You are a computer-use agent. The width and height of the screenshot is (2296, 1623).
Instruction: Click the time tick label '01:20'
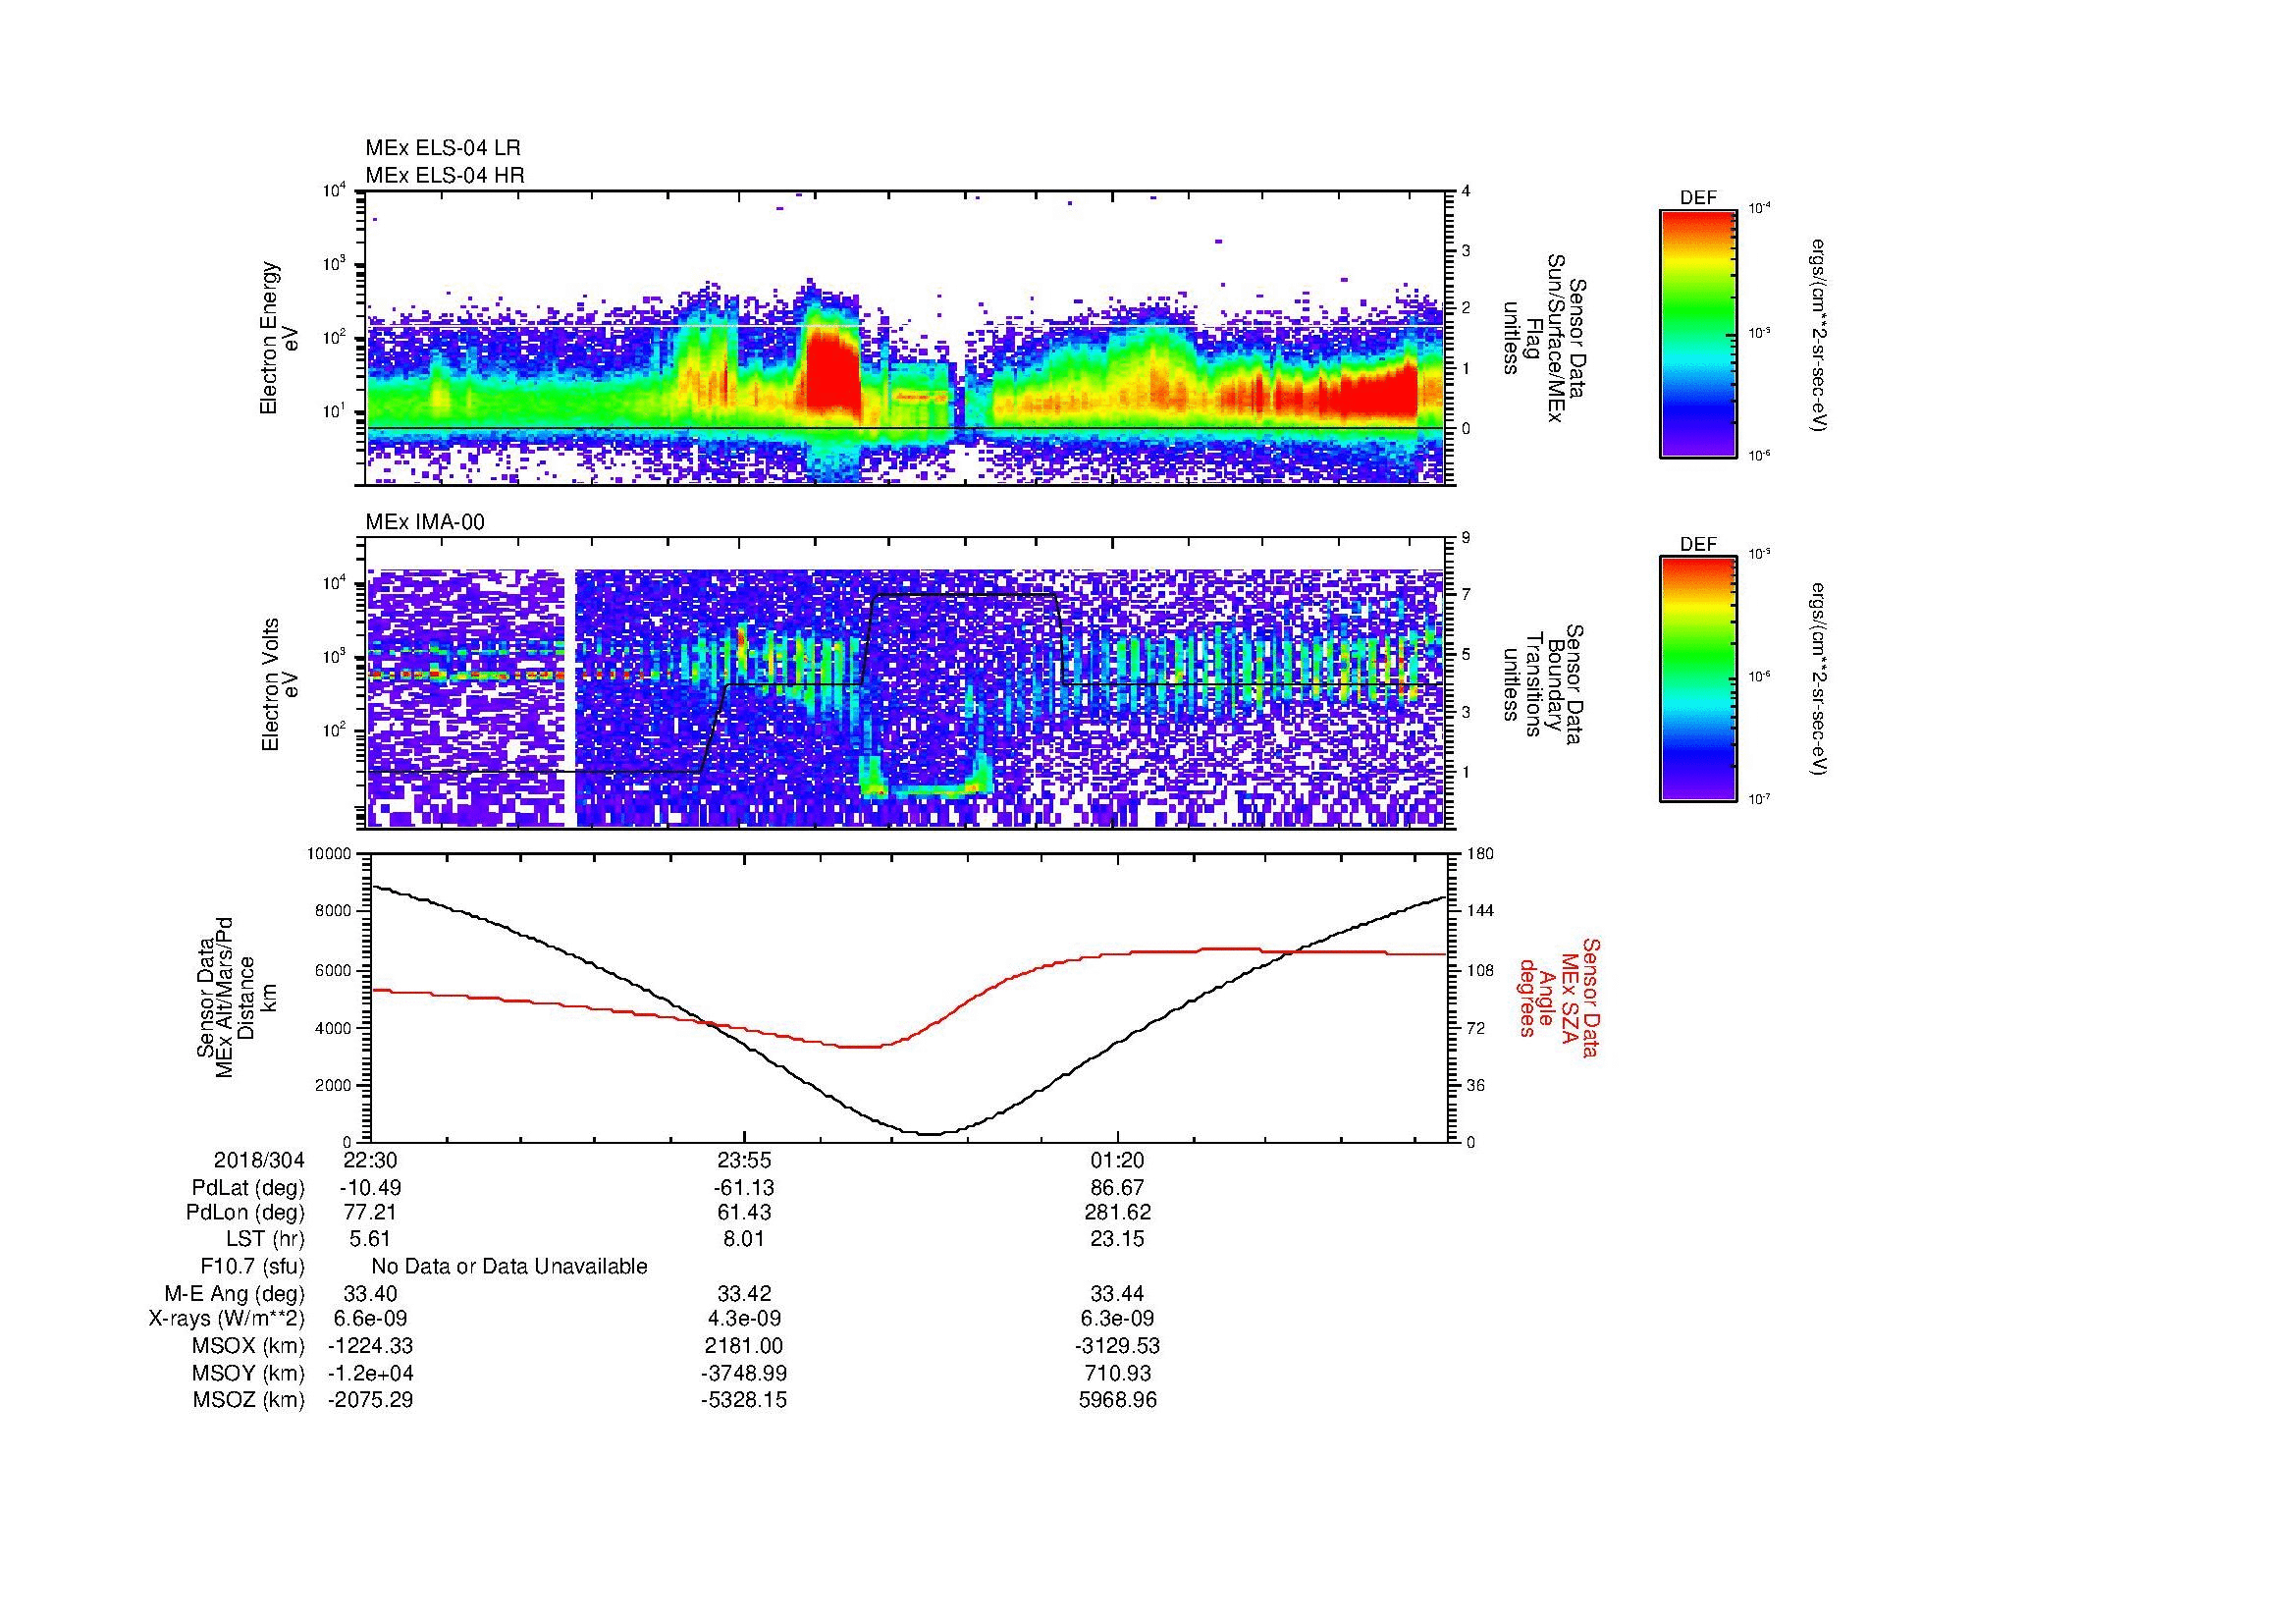pyautogui.click(x=1117, y=1160)
